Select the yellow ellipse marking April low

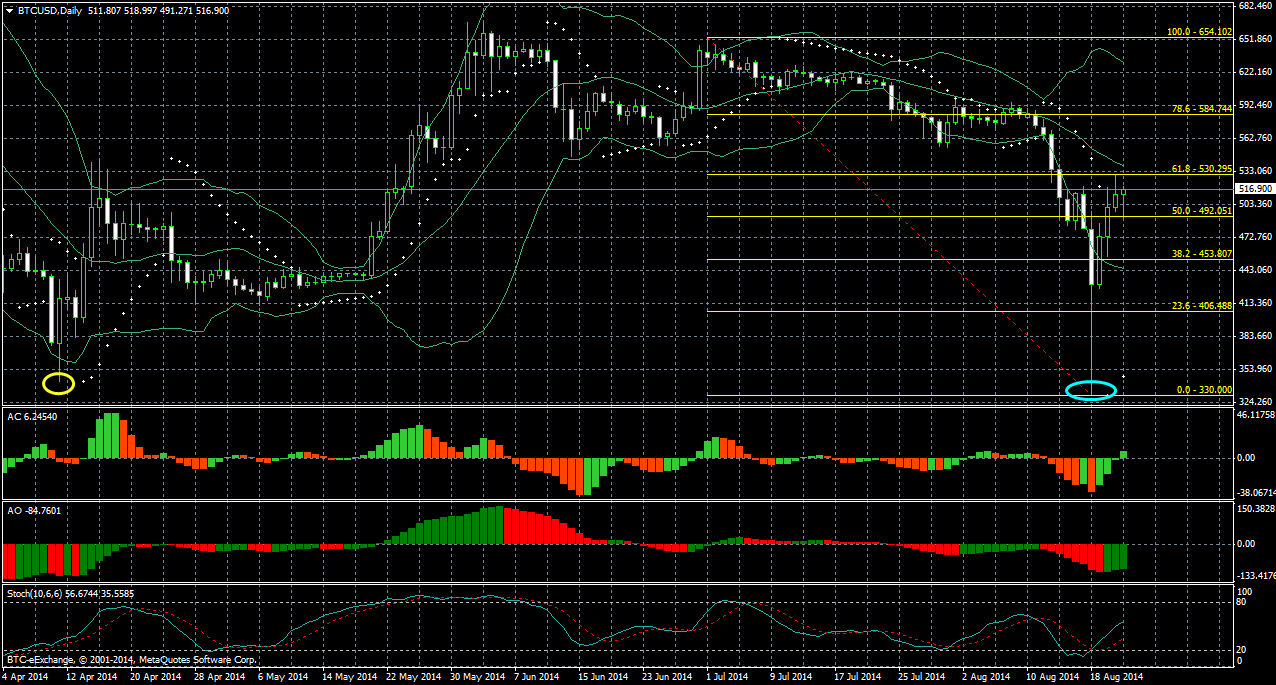(58, 382)
